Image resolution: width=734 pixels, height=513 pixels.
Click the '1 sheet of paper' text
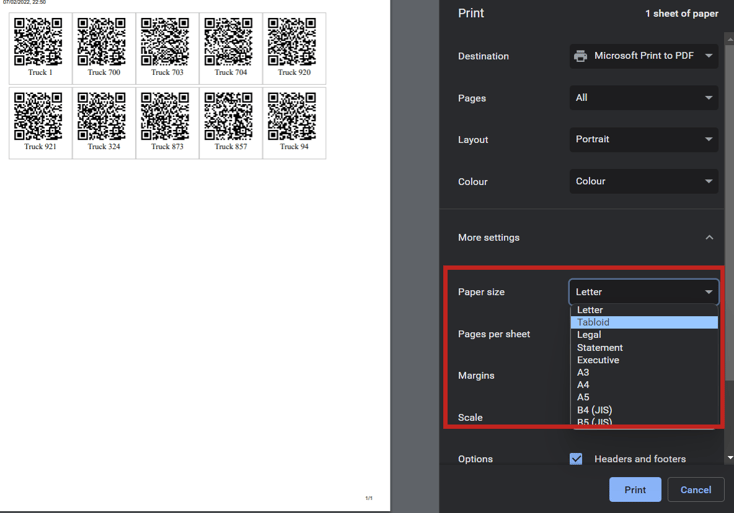click(682, 14)
